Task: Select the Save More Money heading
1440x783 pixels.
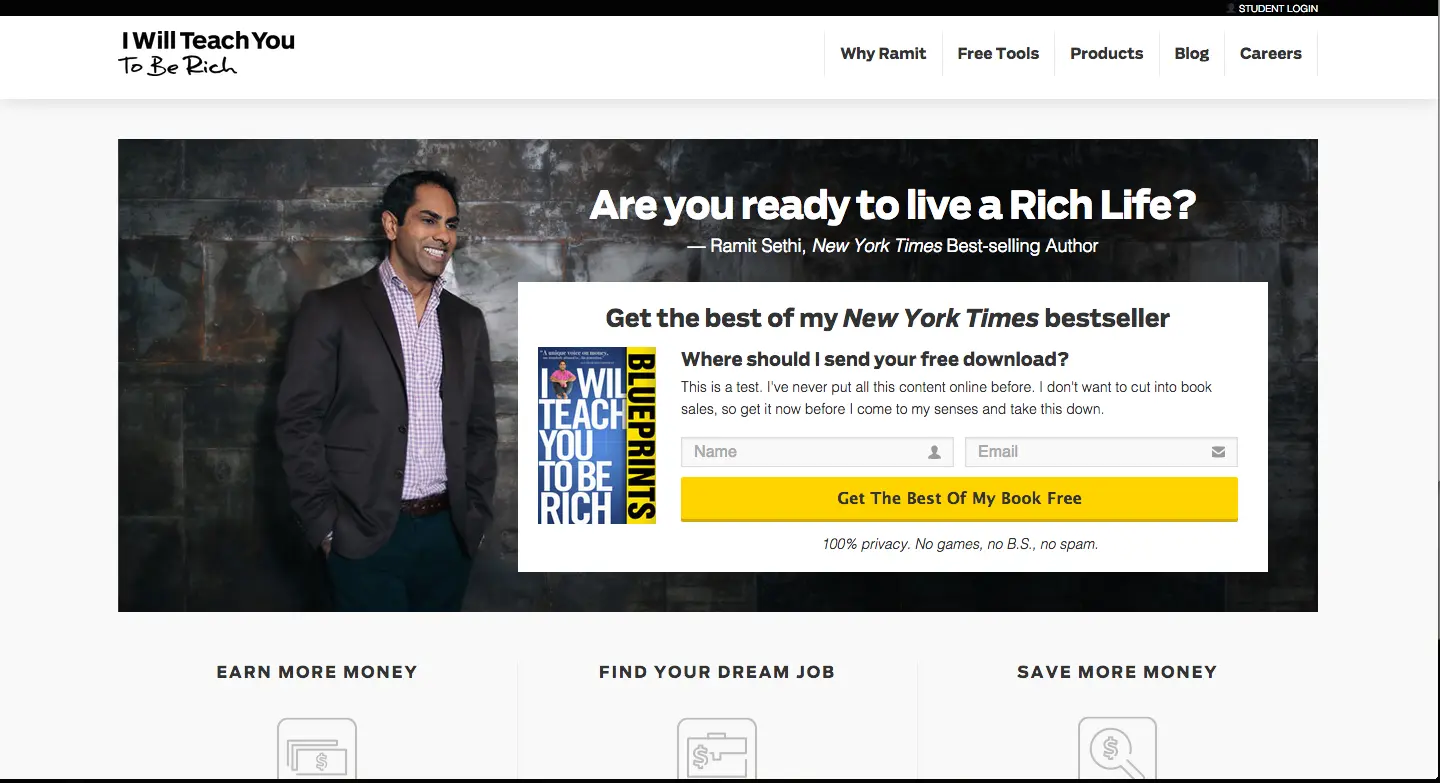Action: tap(1117, 672)
